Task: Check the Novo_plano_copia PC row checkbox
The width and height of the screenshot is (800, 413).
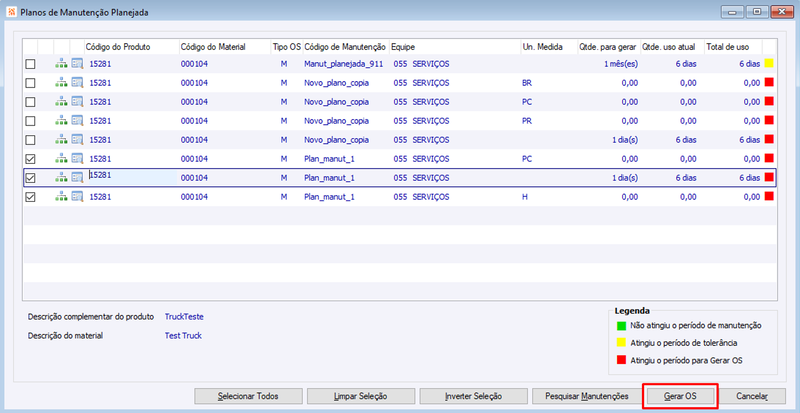Action: point(31,102)
